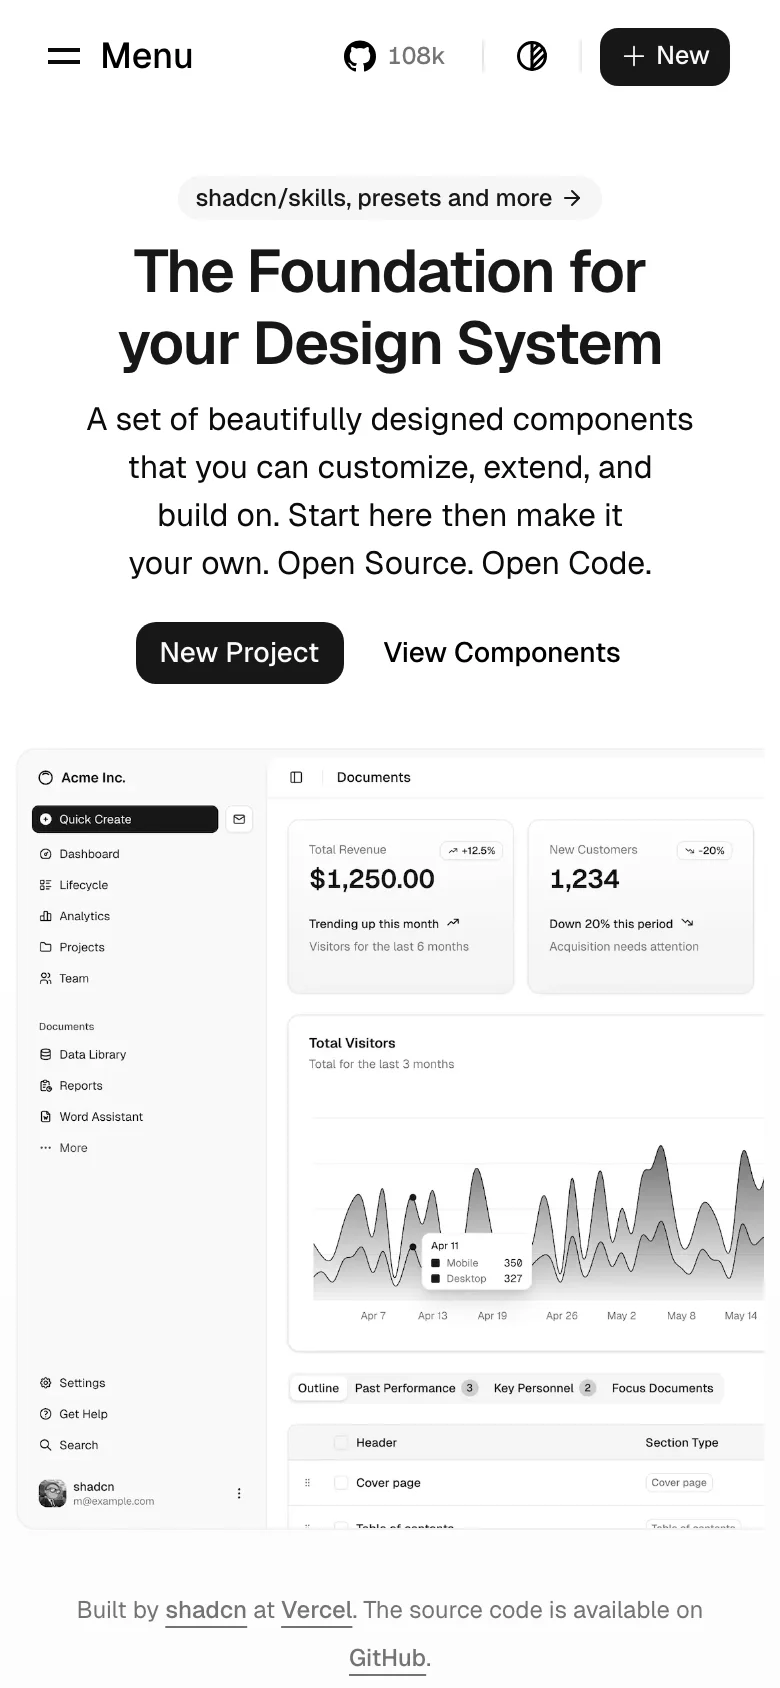Open the shadcn user account menu
This screenshot has width=780, height=1688.
(239, 1493)
